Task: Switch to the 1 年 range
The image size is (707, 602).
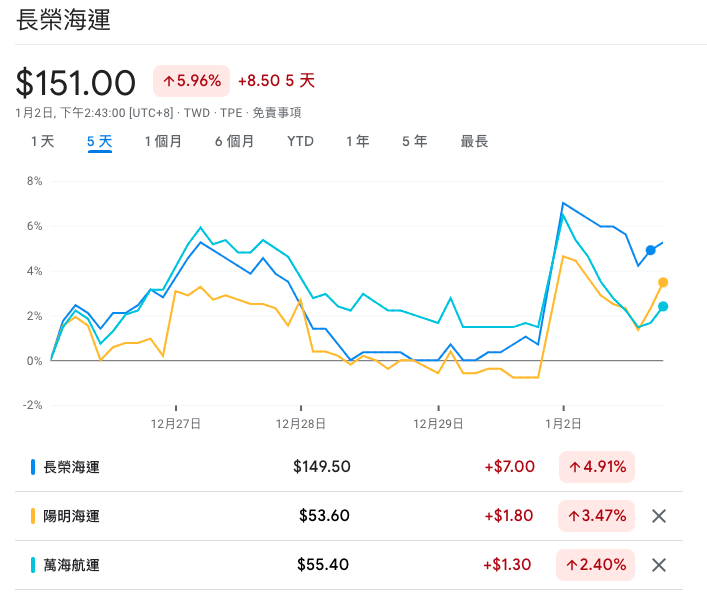Action: point(358,141)
